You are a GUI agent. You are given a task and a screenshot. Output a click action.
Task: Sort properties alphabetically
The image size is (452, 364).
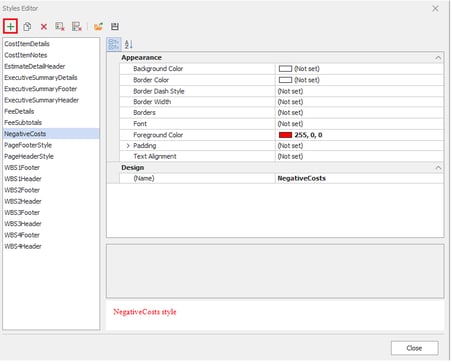coord(129,44)
